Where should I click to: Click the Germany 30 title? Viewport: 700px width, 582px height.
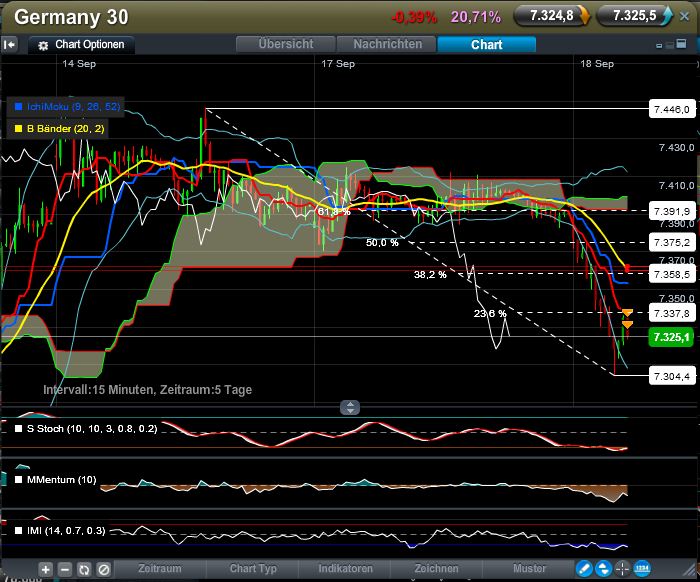[x=71, y=17]
